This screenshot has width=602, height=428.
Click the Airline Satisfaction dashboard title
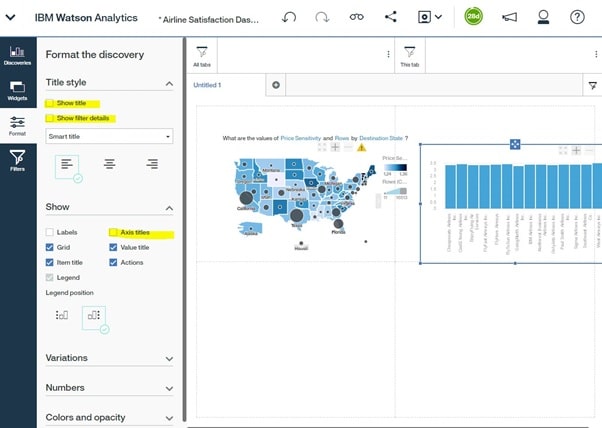208,20
